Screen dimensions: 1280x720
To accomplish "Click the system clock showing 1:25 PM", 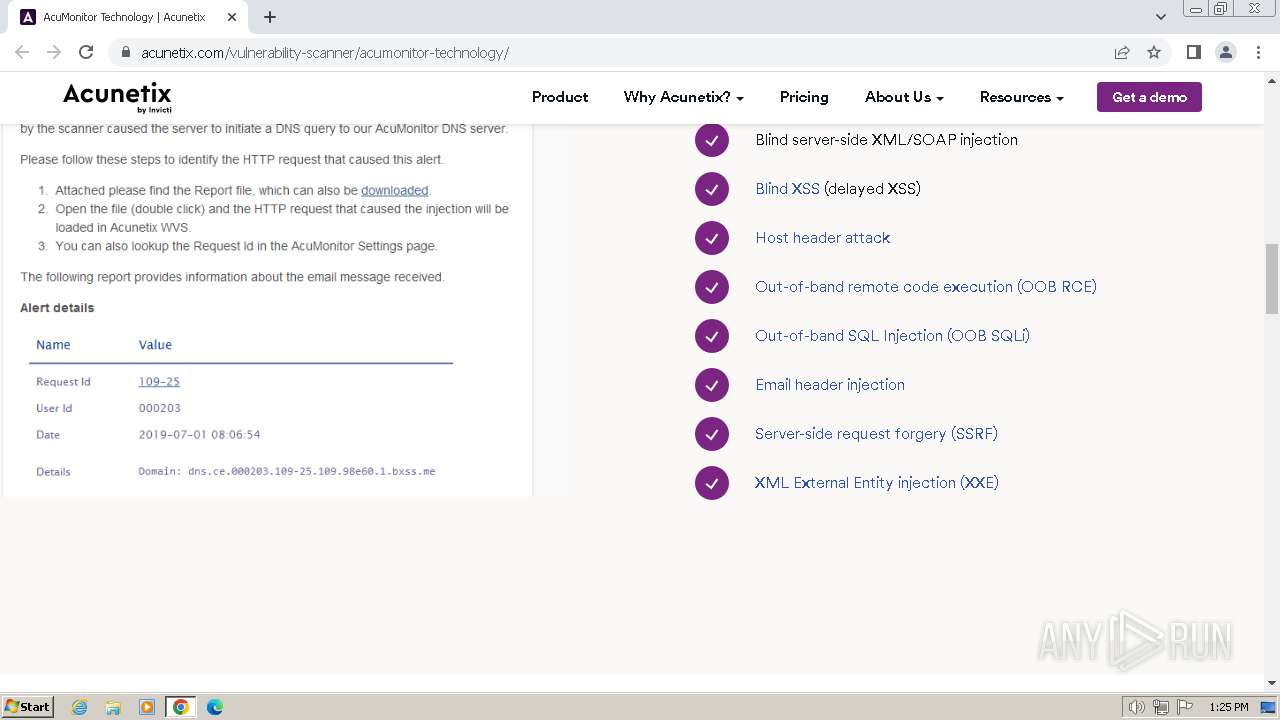I will click(1229, 707).
